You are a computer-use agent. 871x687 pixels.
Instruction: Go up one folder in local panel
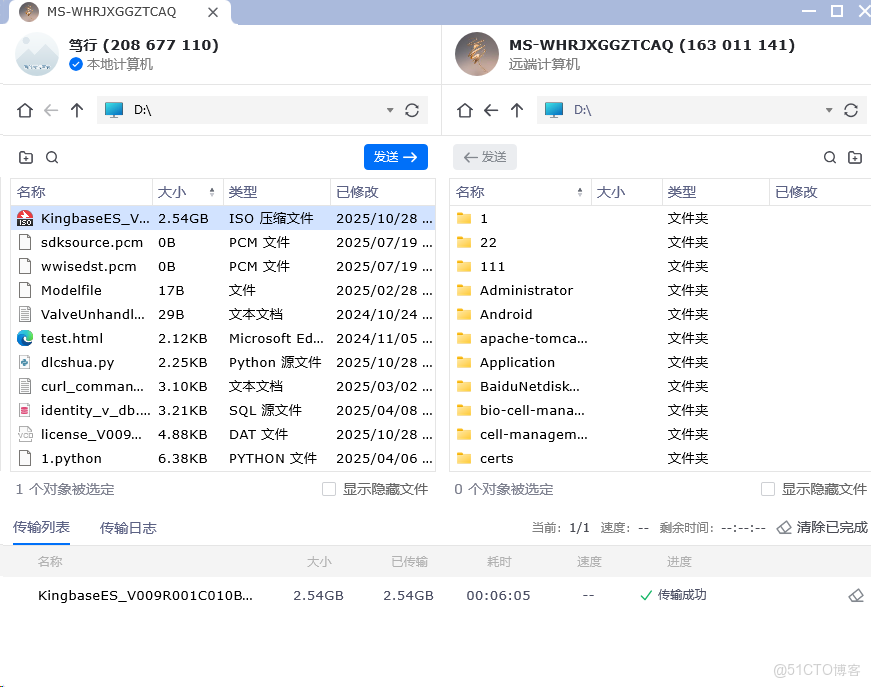pyautogui.click(x=77, y=111)
